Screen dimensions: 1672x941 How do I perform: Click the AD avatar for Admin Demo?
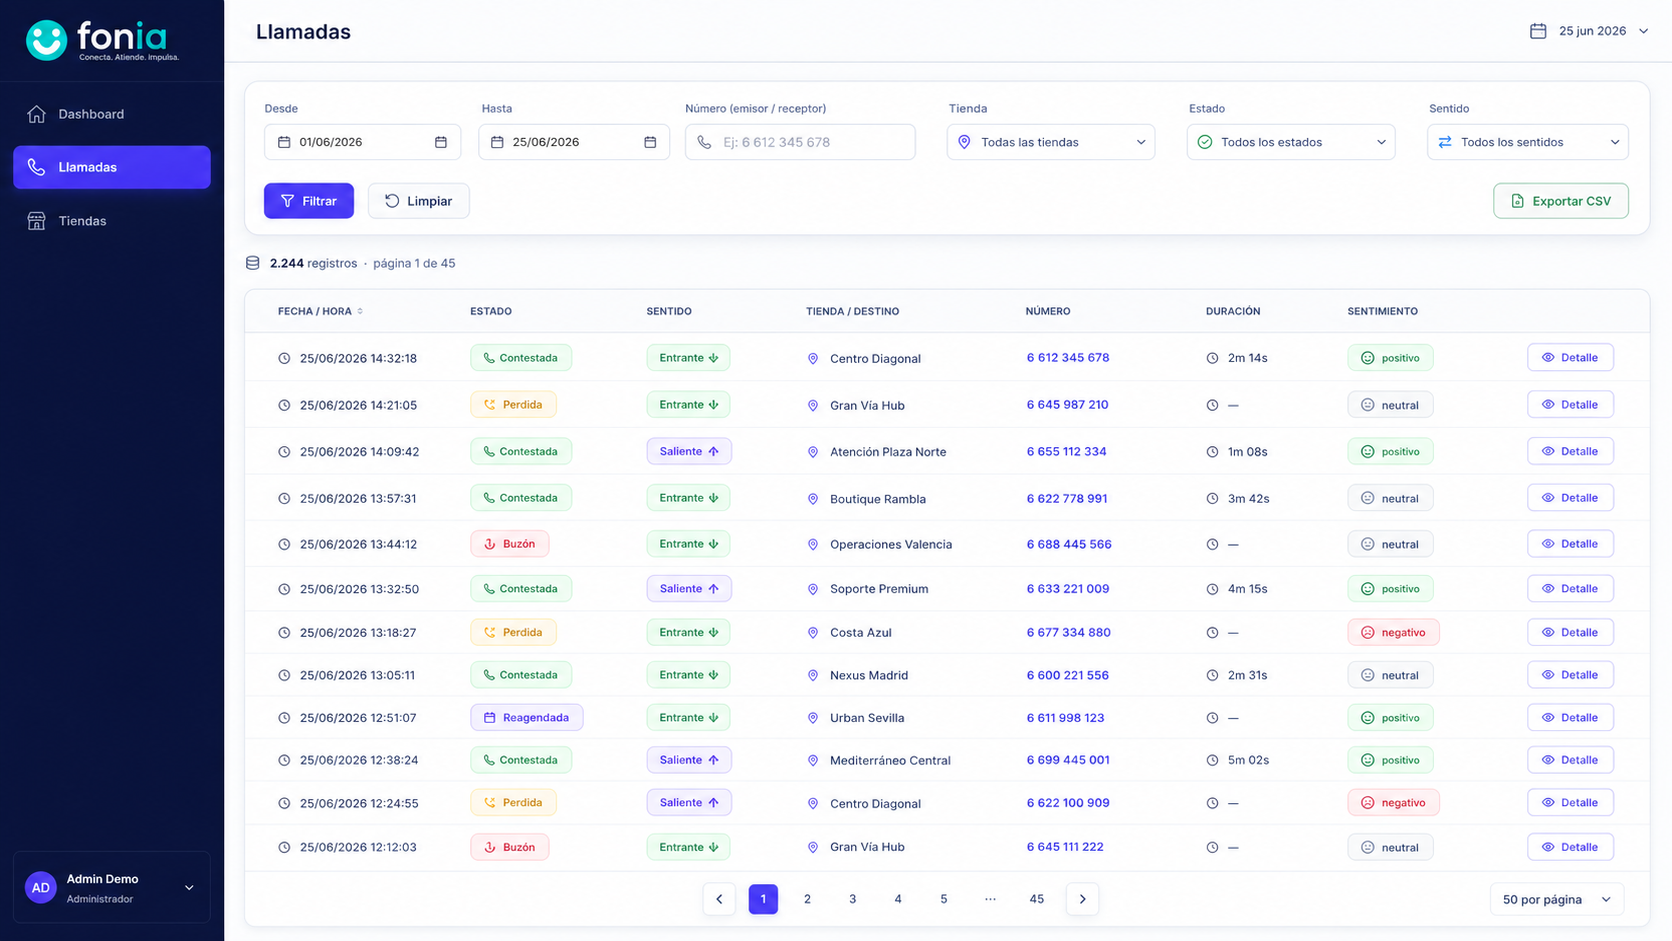click(41, 888)
